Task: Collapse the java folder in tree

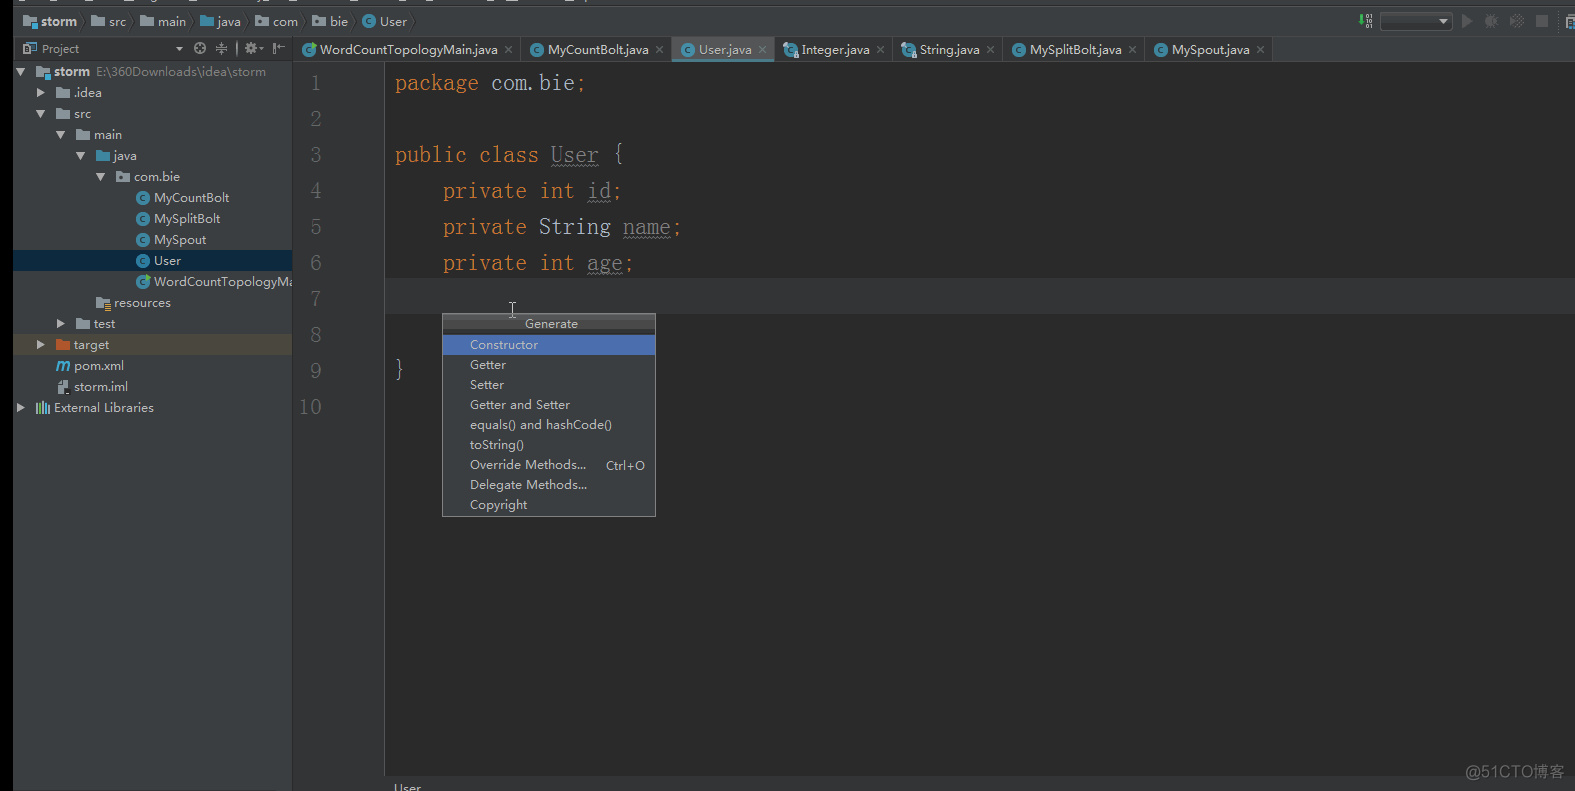Action: [x=81, y=156]
